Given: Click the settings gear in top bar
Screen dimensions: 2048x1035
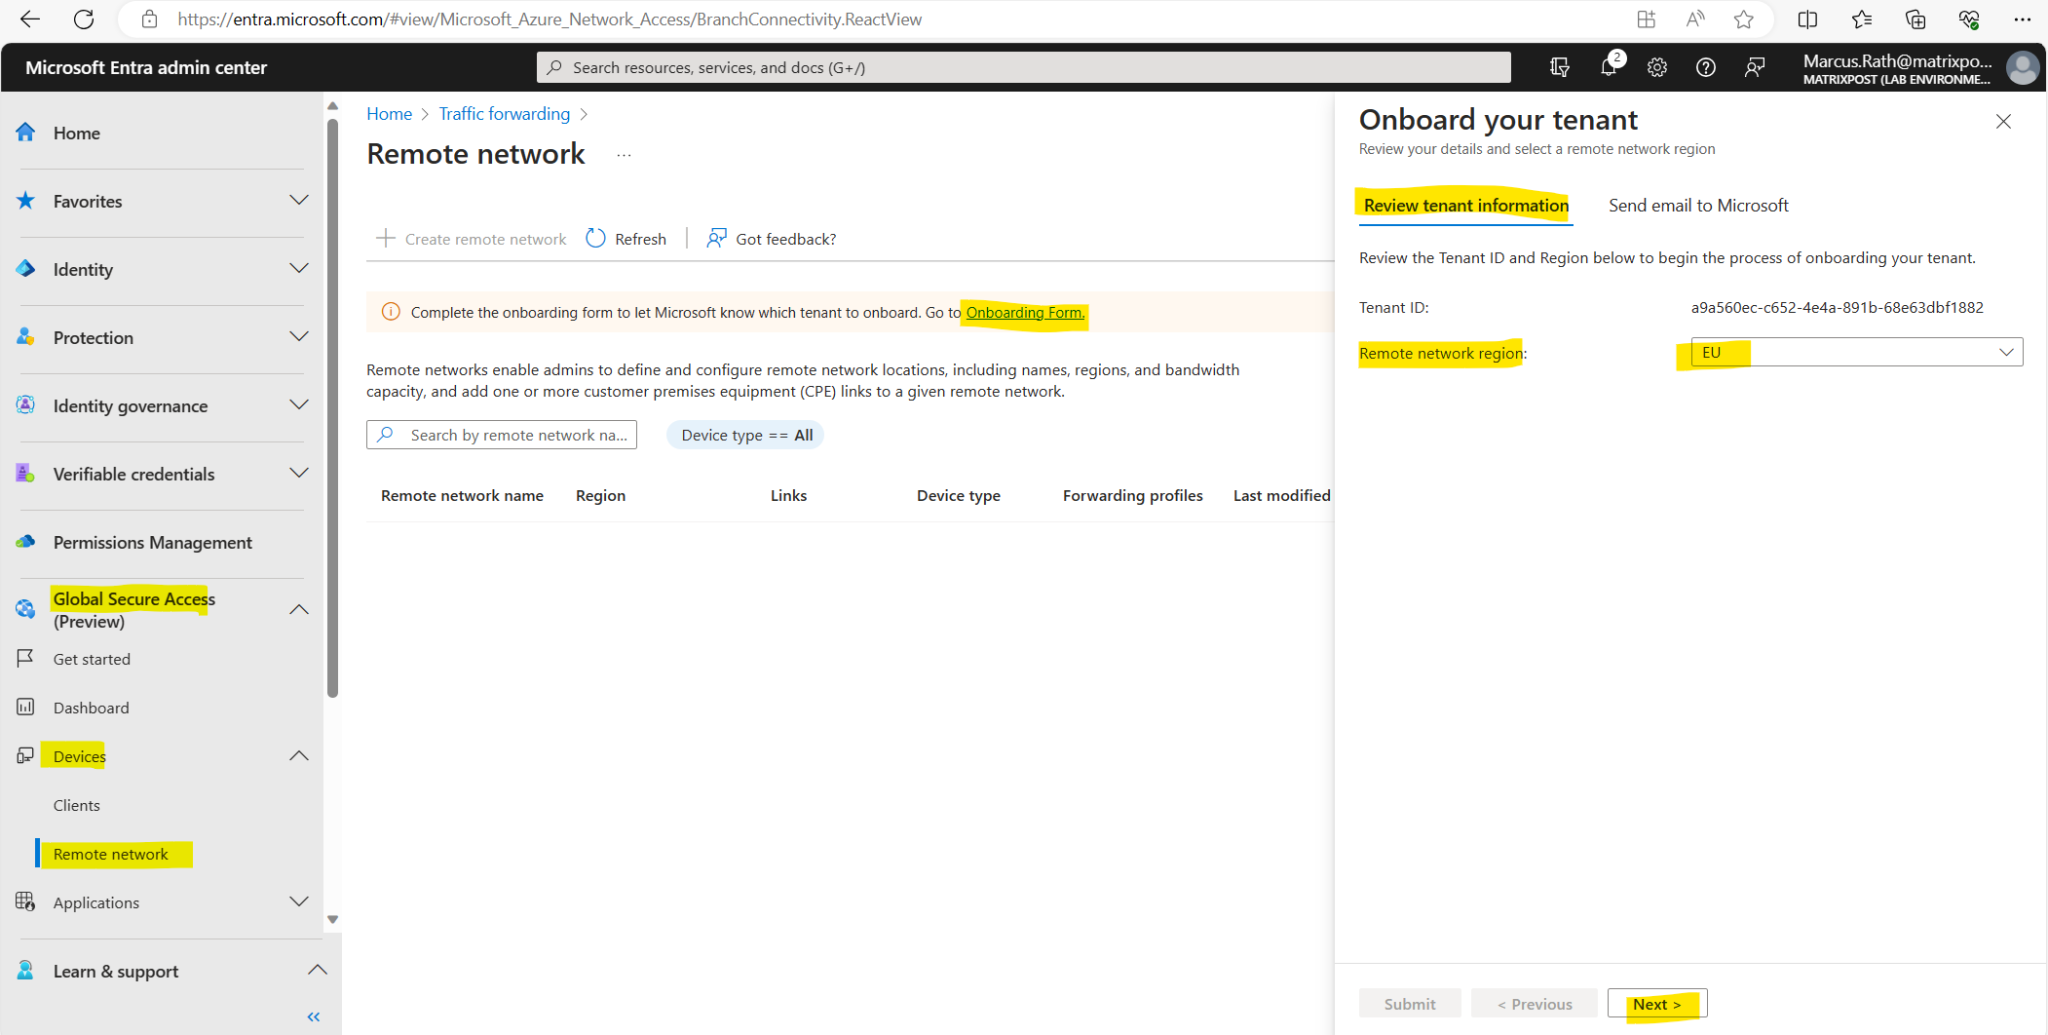Looking at the screenshot, I should [x=1657, y=67].
